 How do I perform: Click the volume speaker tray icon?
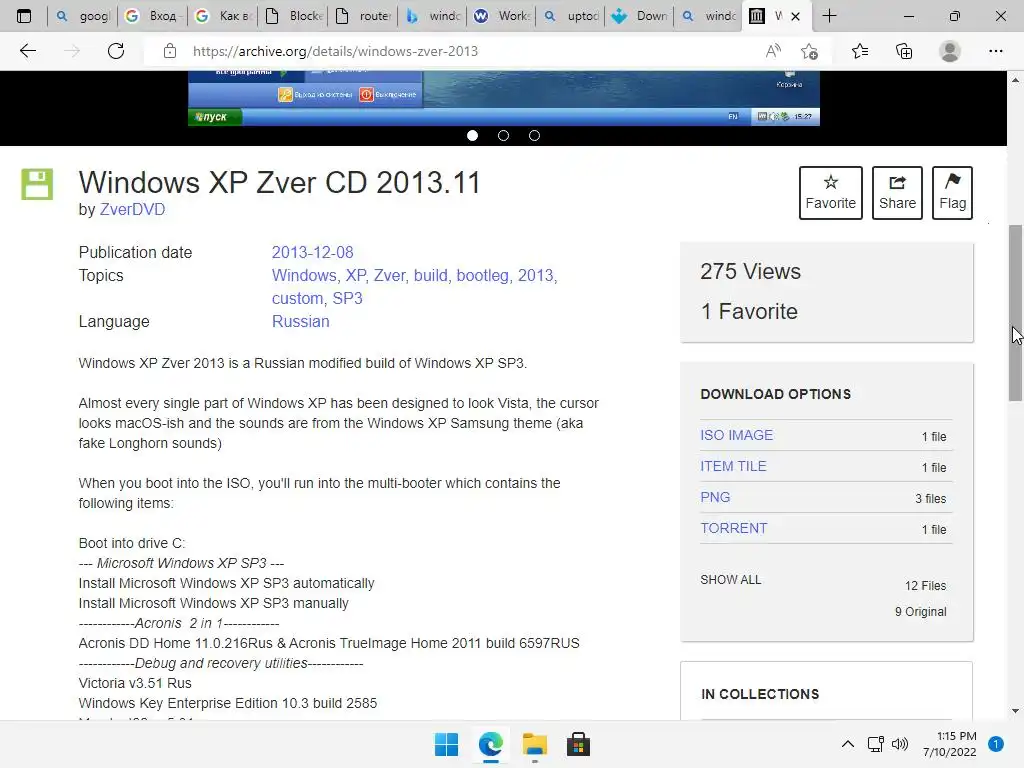[900, 744]
